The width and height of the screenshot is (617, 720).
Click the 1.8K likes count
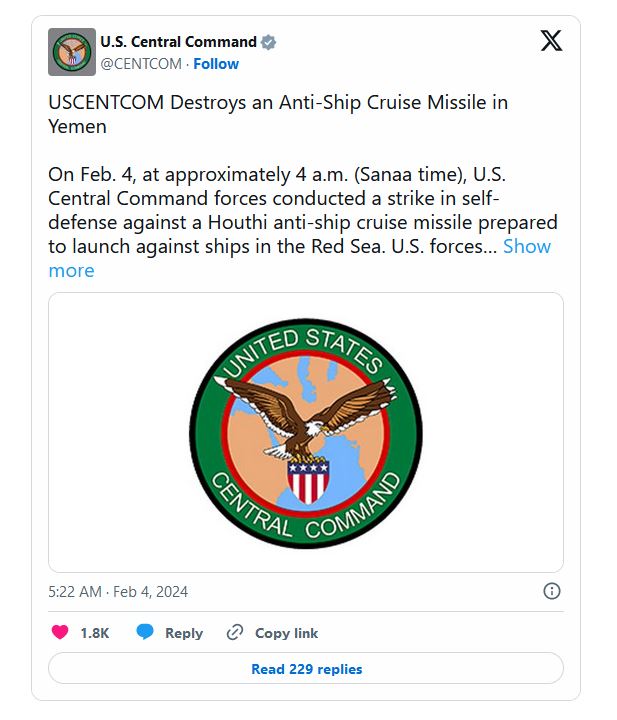click(x=95, y=633)
